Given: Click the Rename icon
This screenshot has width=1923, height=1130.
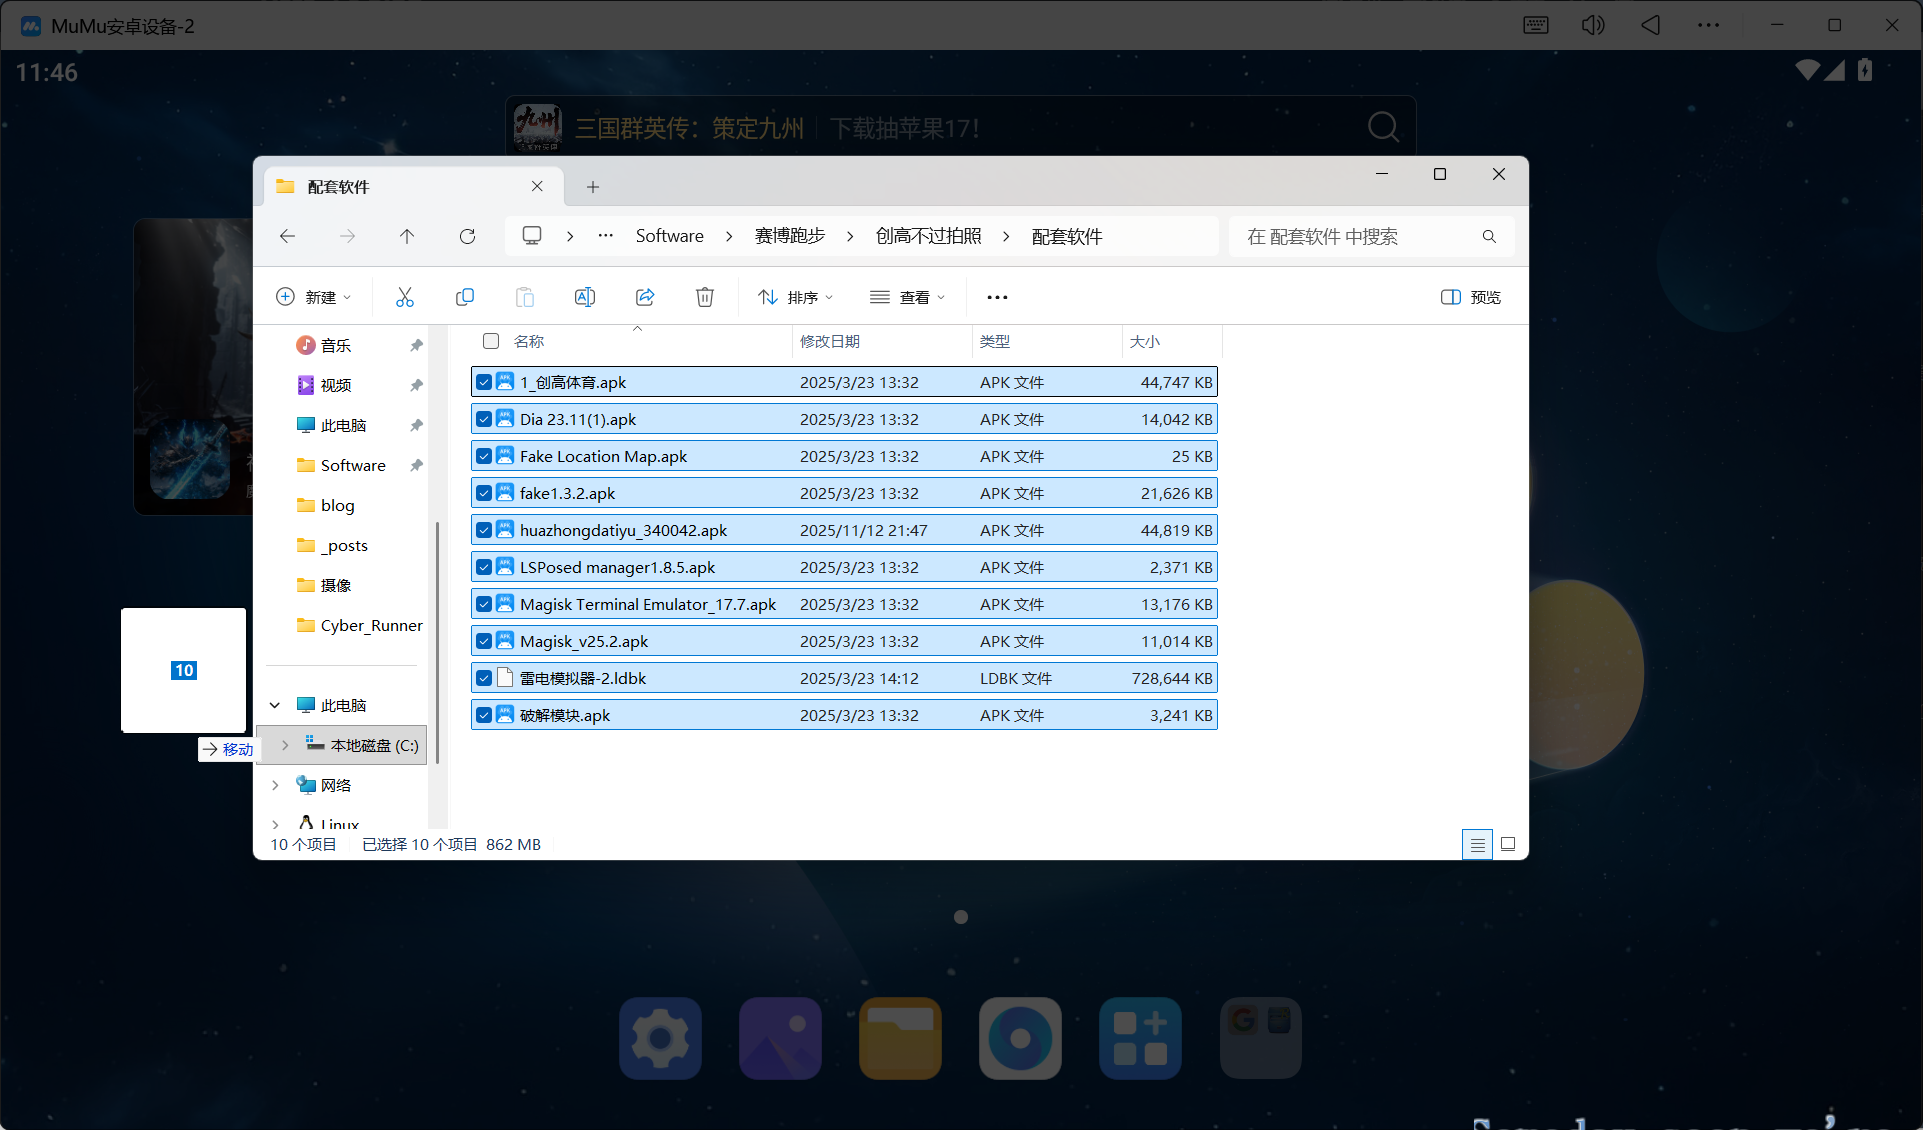Looking at the screenshot, I should (x=585, y=297).
